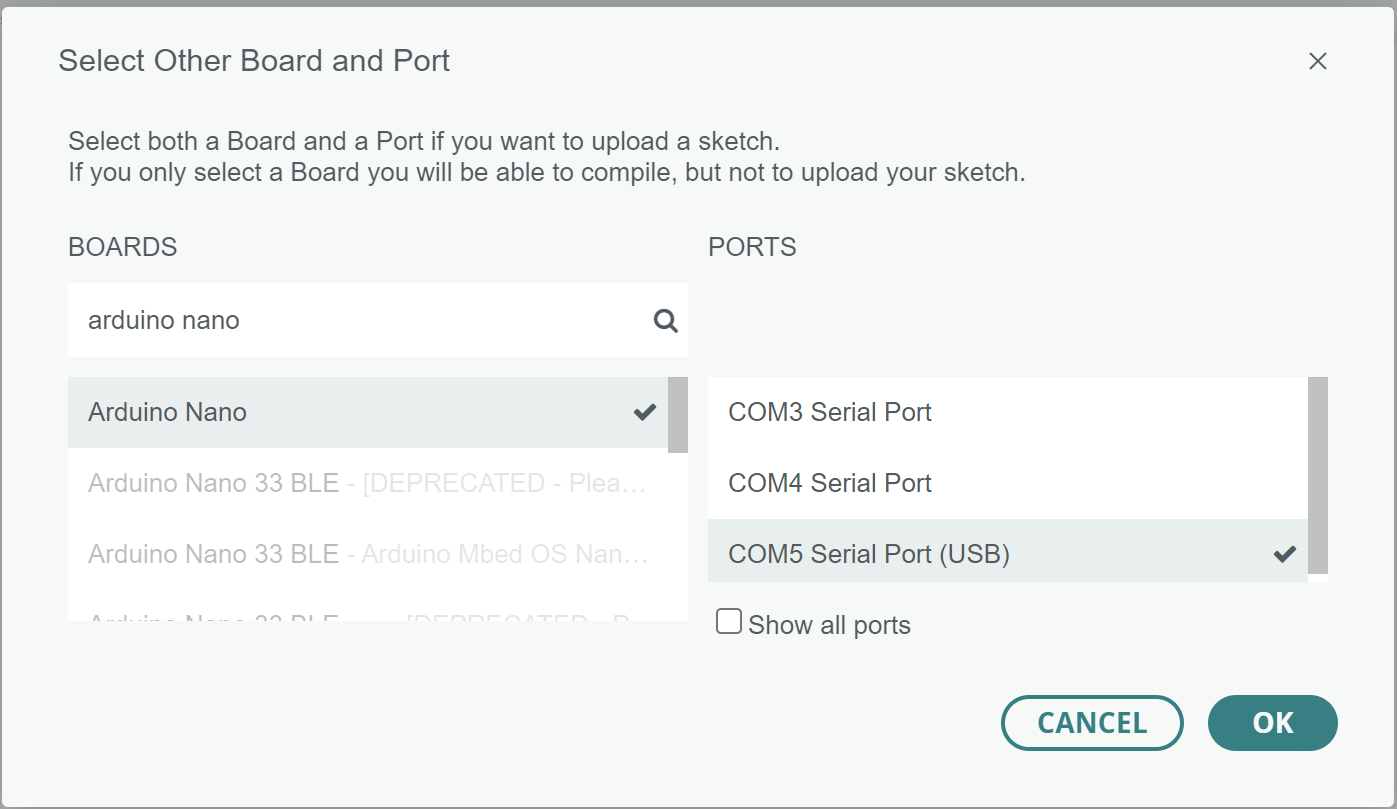The image size is (1397, 809).
Task: Click the boards list scrollbar thumb
Action: [x=678, y=415]
